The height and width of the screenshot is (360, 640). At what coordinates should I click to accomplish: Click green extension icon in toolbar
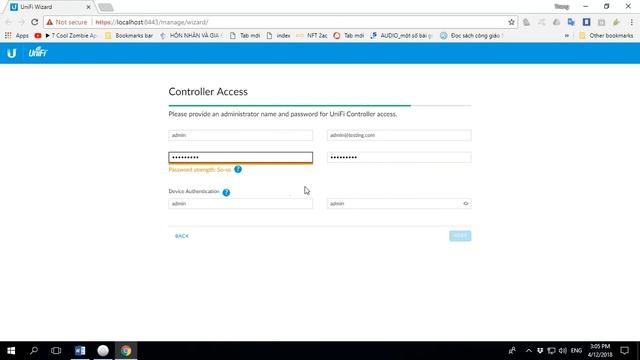pyautogui.click(x=616, y=22)
